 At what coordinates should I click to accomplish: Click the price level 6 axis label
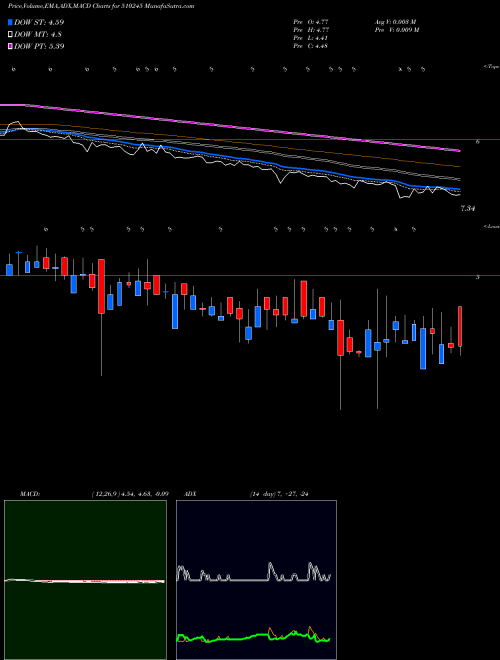point(477,142)
